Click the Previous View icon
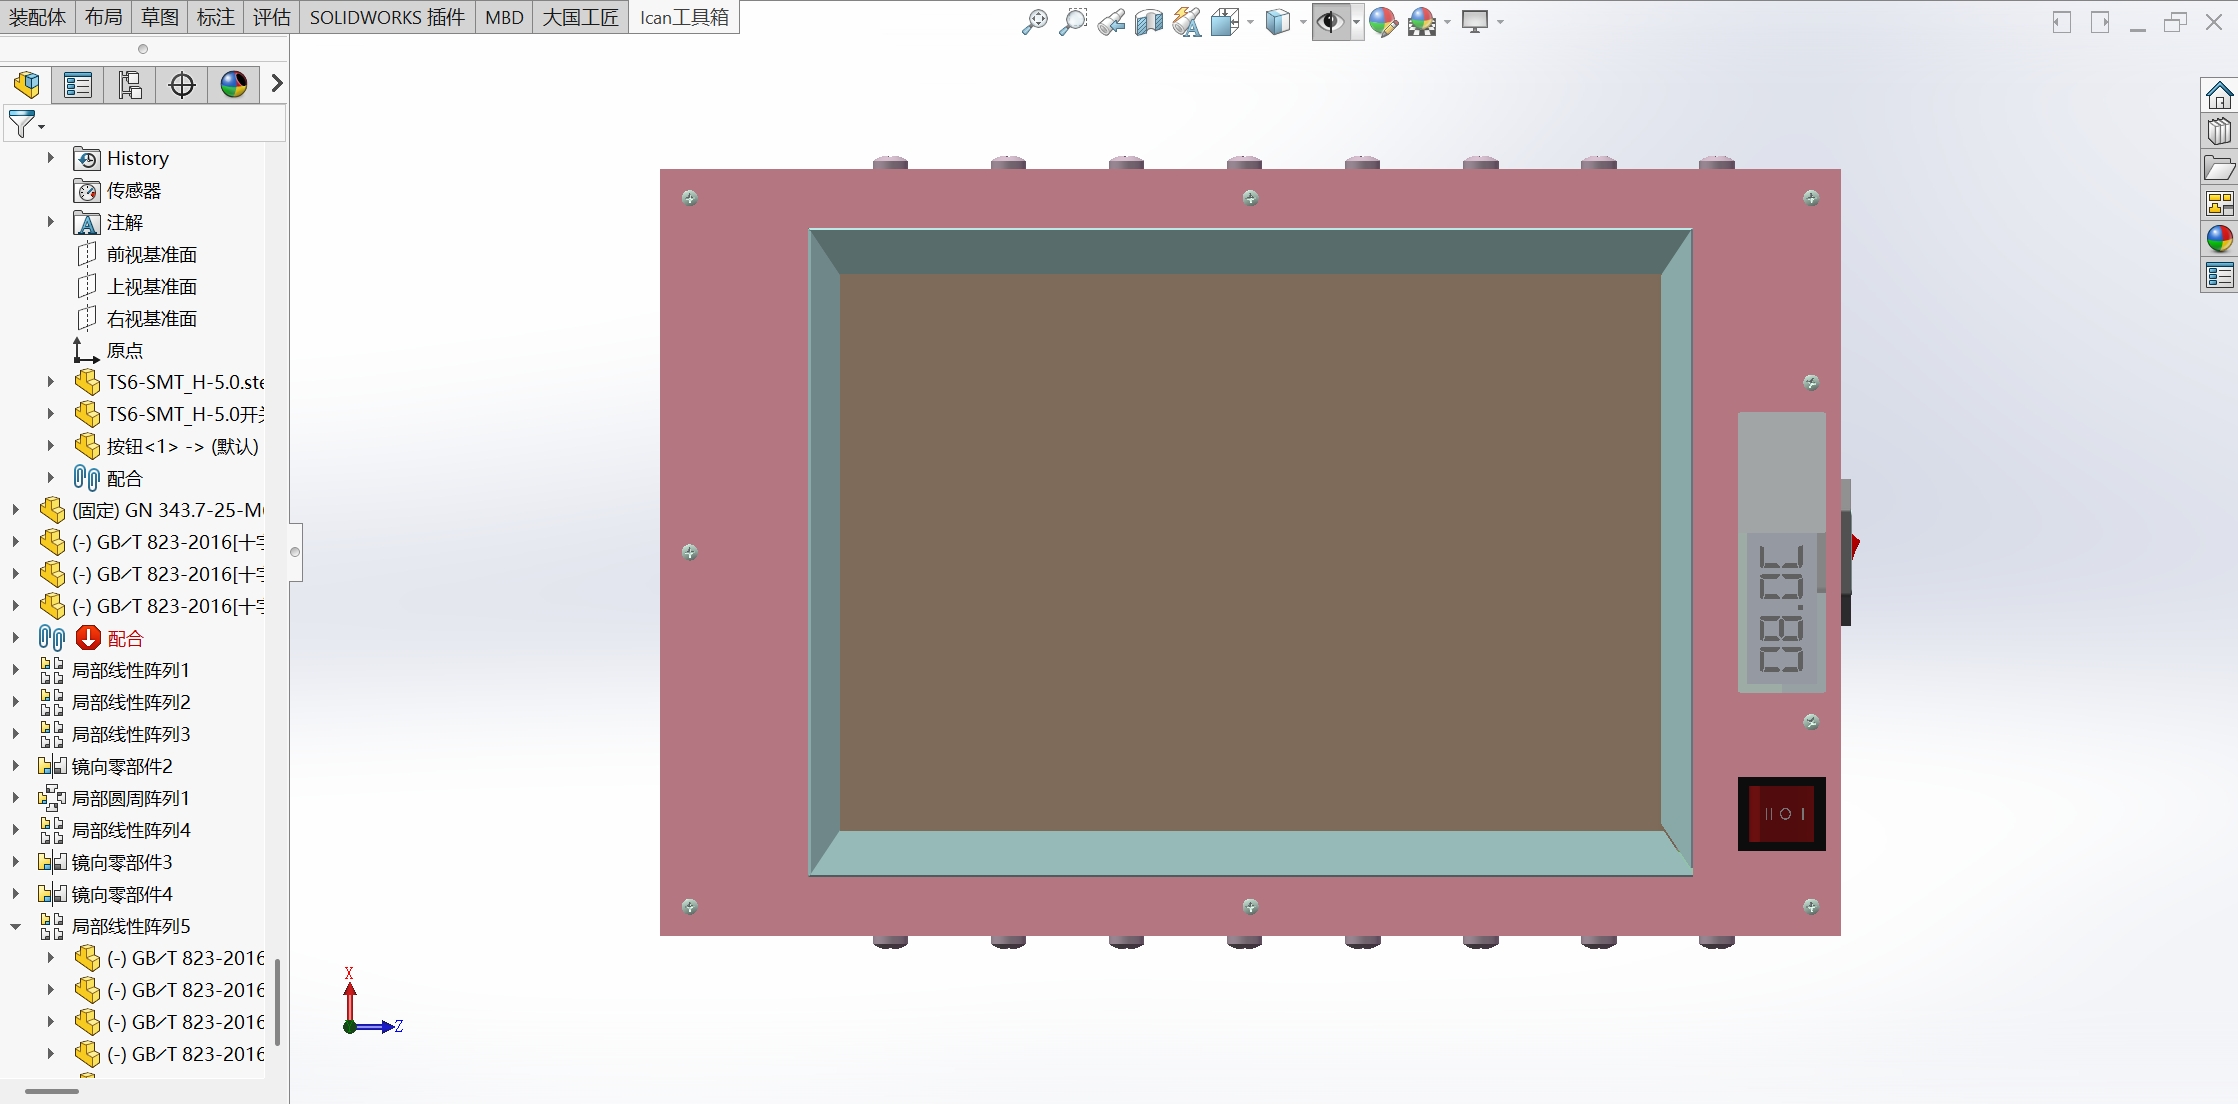 click(x=1111, y=21)
